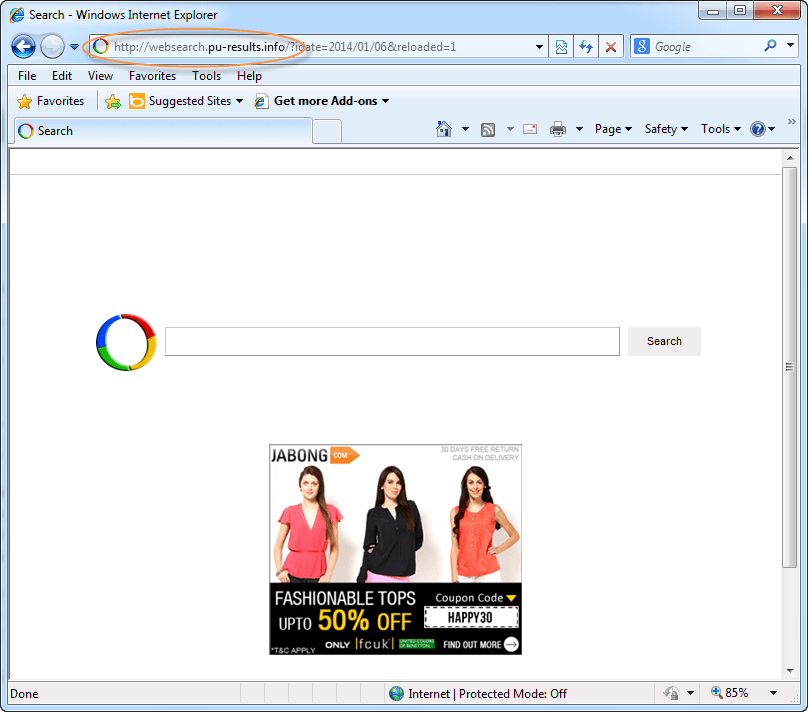Click the HAPPY30 coupon code box
The image size is (808, 712).
coord(471,617)
